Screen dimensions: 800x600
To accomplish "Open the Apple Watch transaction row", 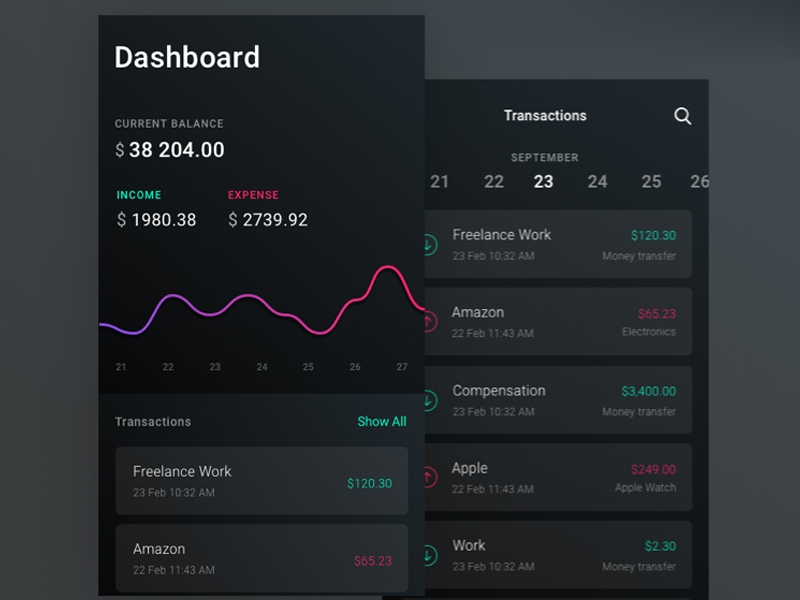I will coord(558,478).
